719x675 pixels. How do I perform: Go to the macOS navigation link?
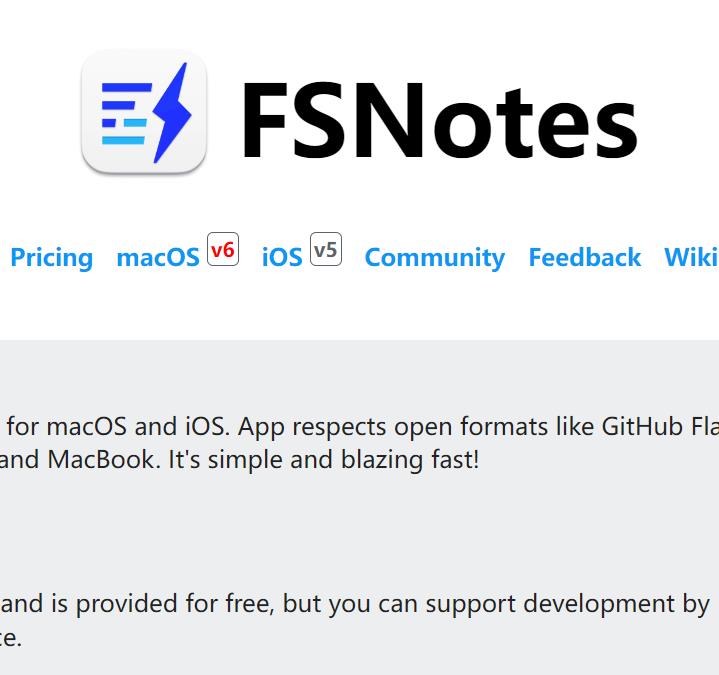pos(158,258)
